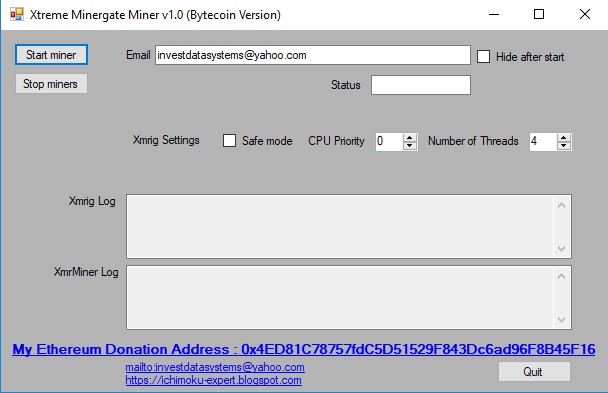Open the ichimoku-expert.blogspot.com link
Image resolution: width=608 pixels, height=393 pixels.
213,380
